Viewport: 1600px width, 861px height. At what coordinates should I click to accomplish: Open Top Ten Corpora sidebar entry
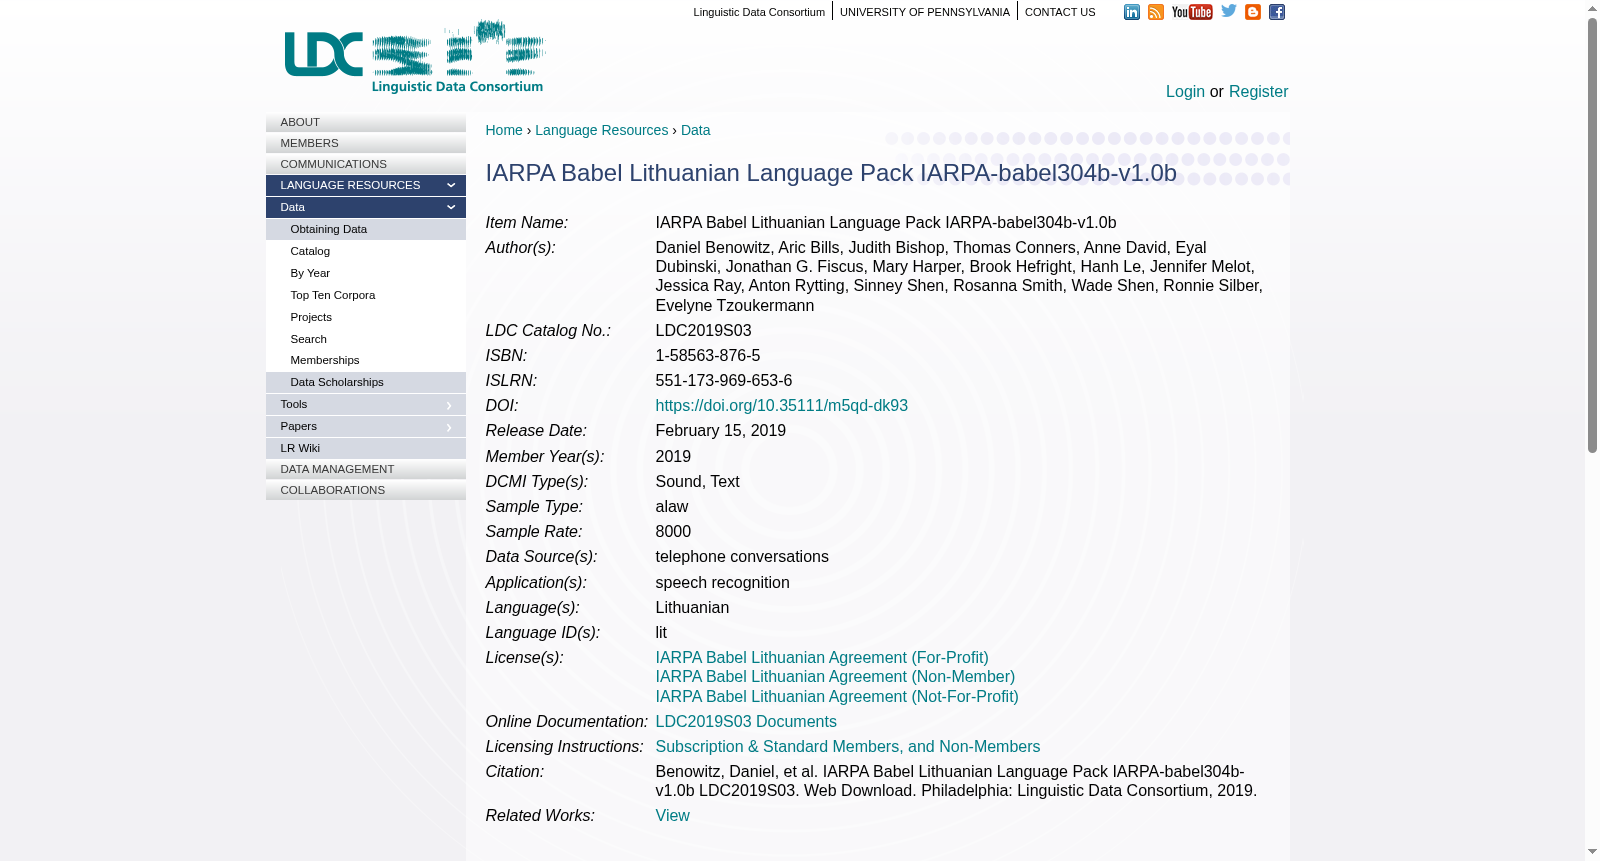(366, 295)
